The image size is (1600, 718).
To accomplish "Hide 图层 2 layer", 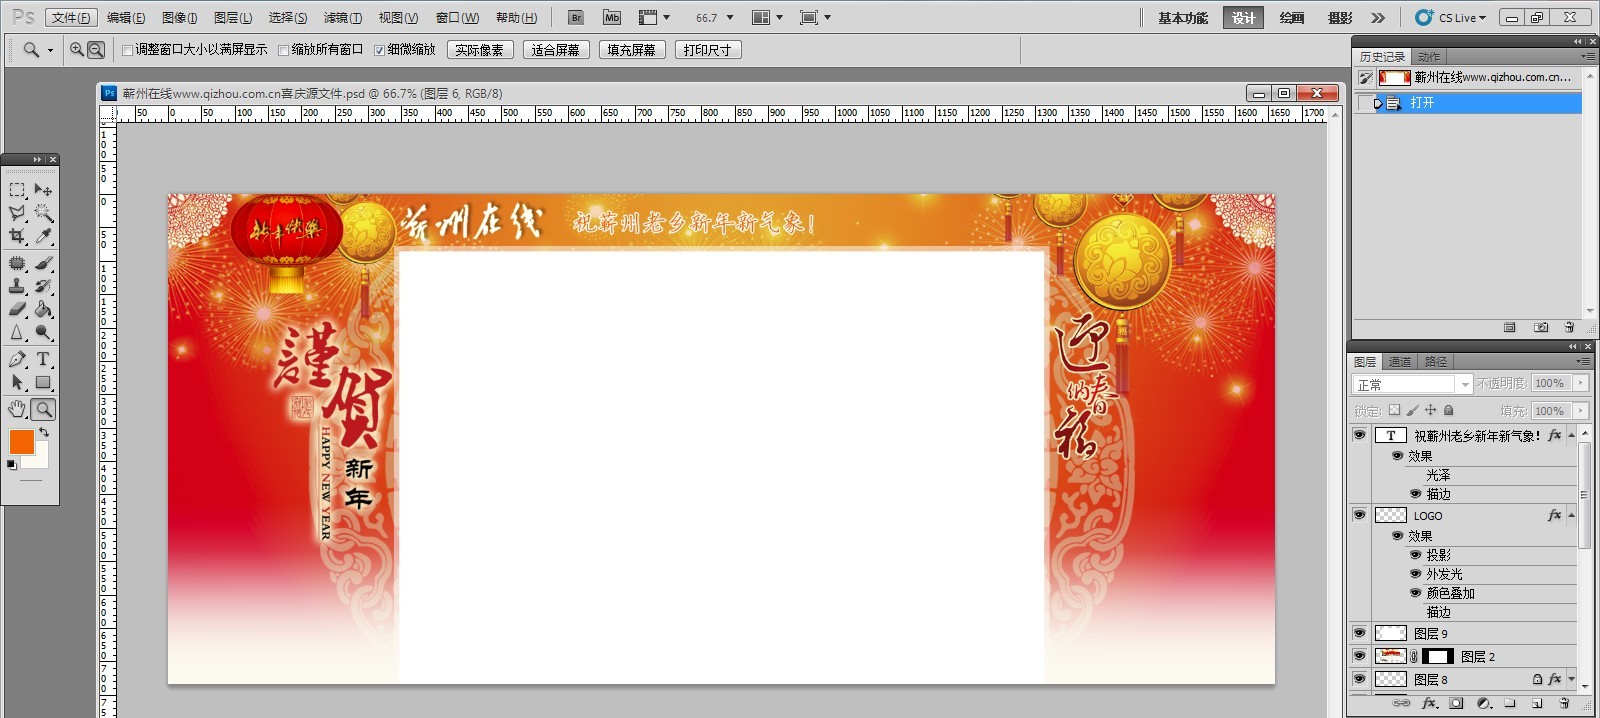I will tap(1359, 656).
